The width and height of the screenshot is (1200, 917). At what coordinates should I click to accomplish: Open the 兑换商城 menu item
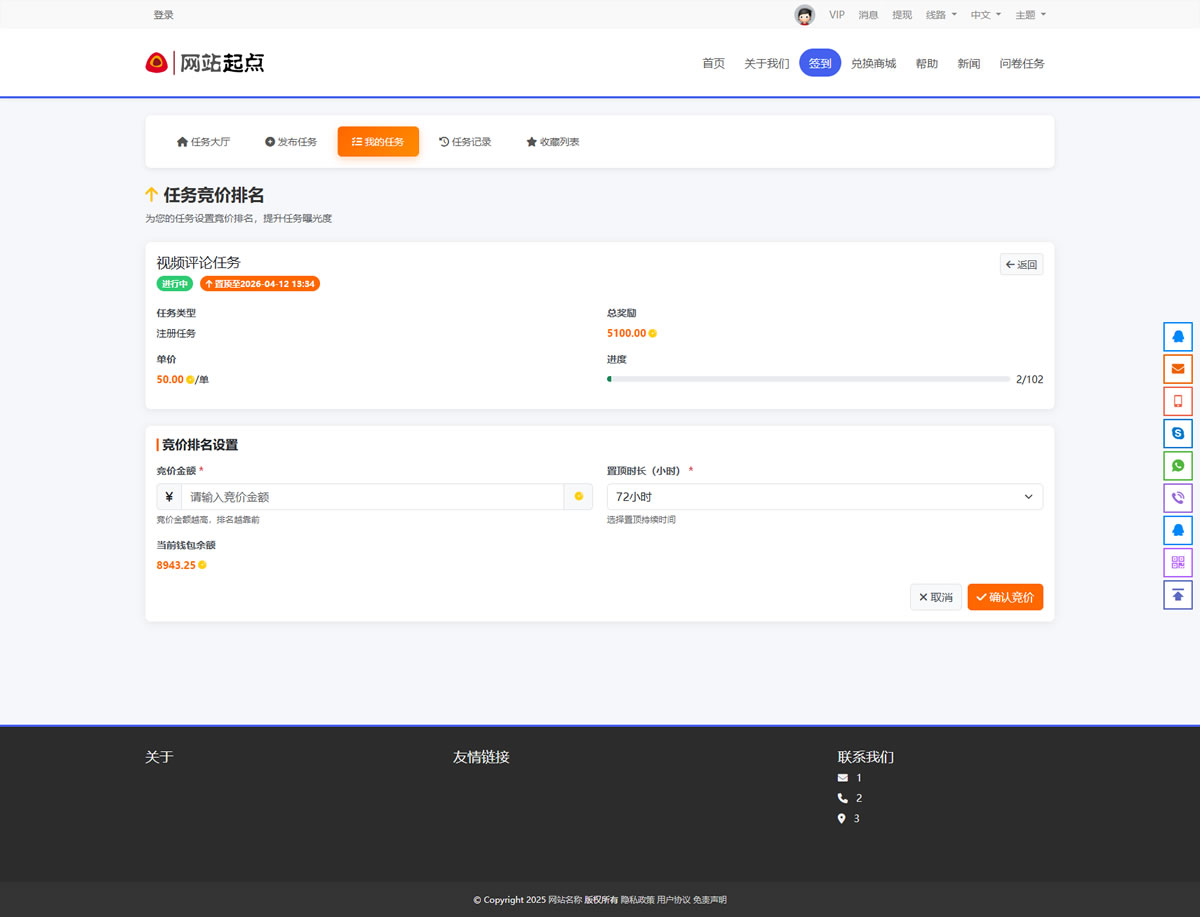pos(874,62)
